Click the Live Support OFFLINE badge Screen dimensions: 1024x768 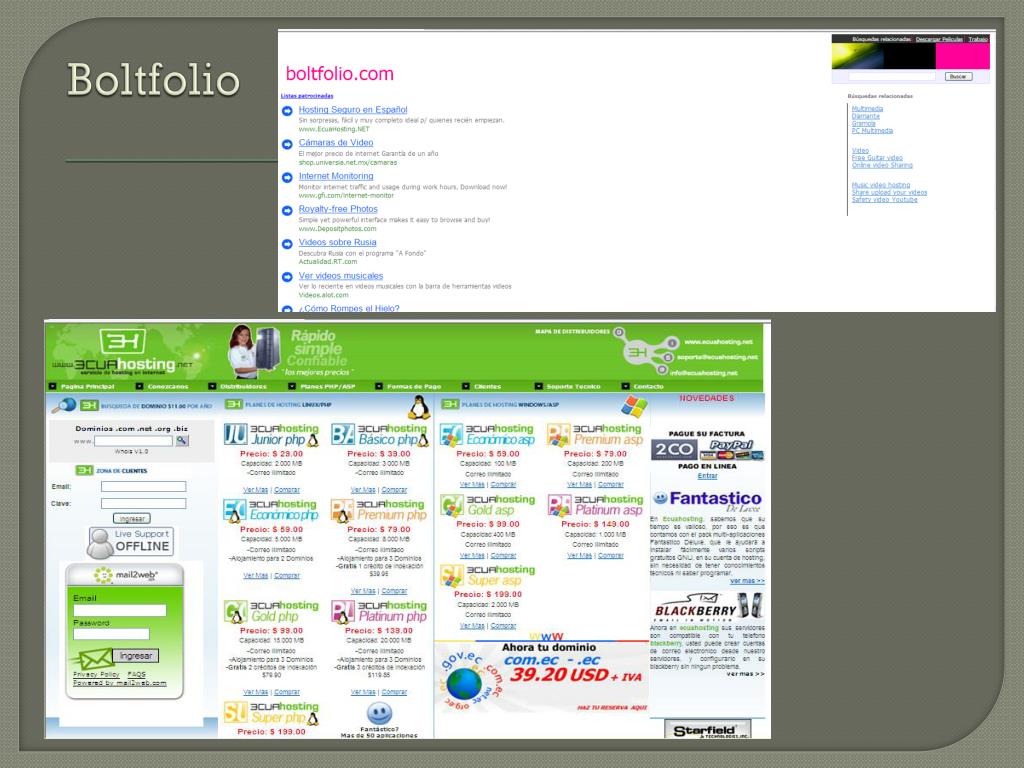(x=131, y=542)
